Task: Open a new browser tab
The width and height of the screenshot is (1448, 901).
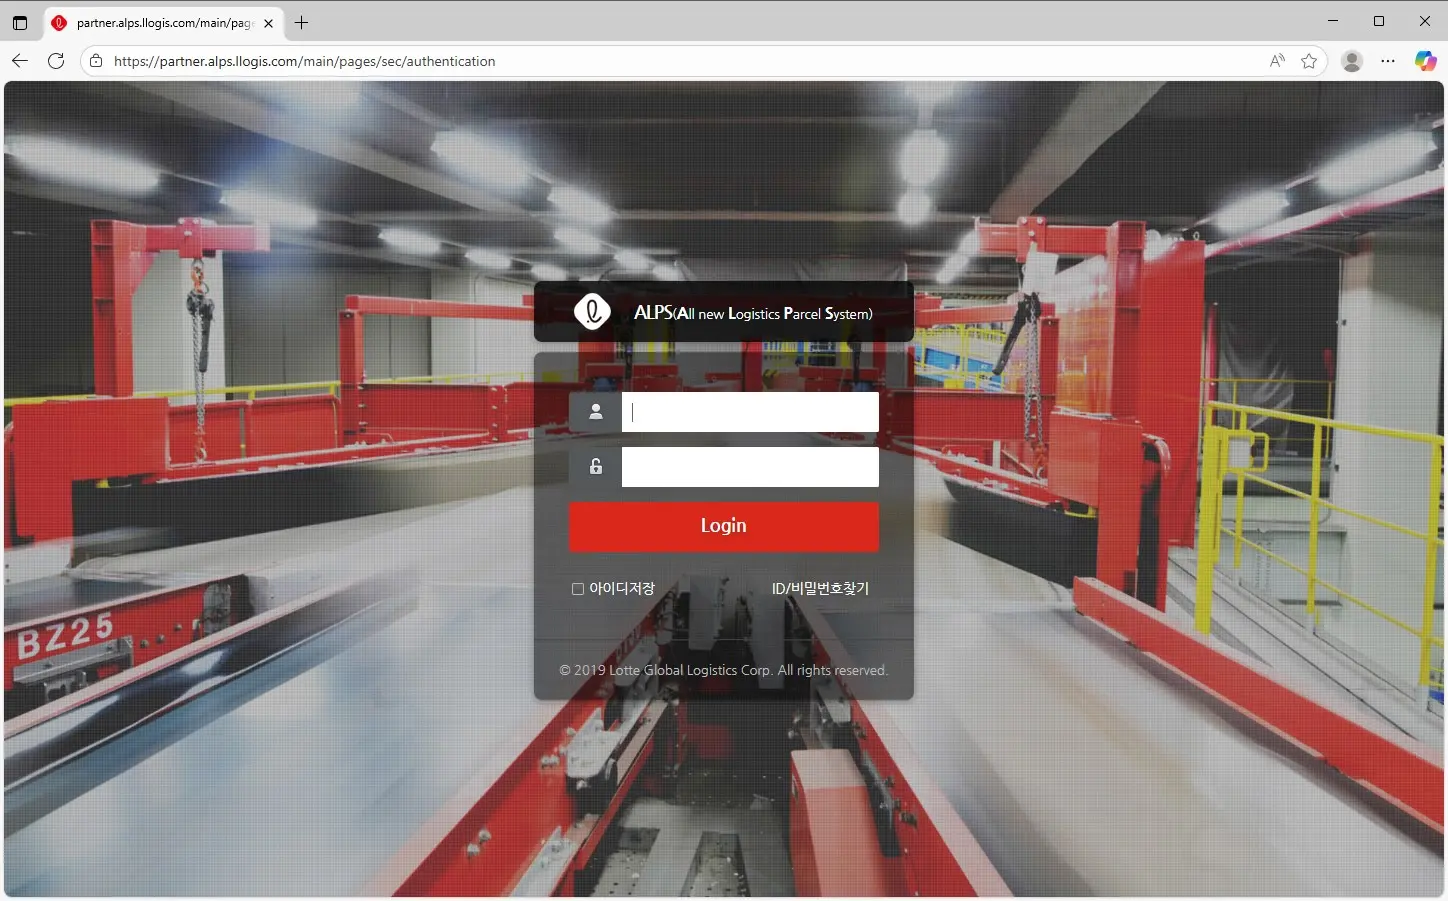Action: [x=301, y=22]
